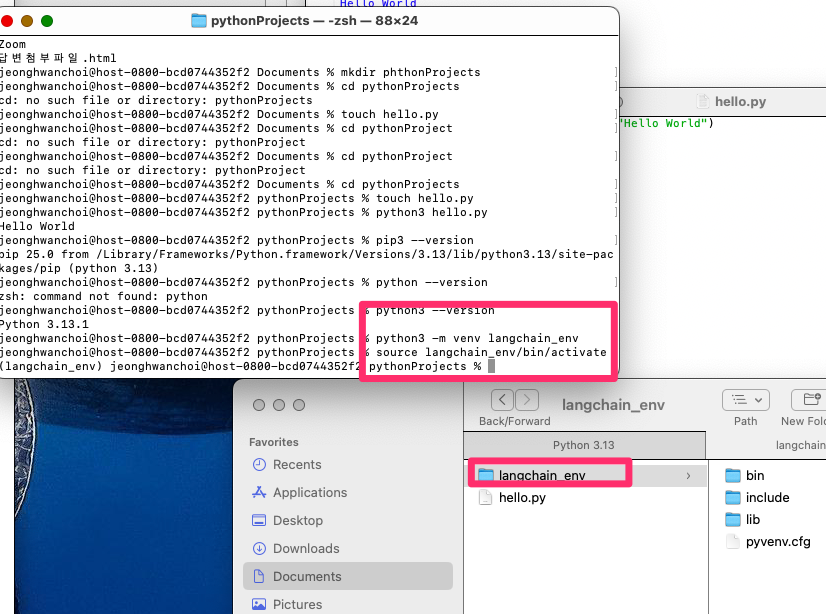
Task: Click the Back arrow in Finder toolbar
Action: (x=503, y=400)
